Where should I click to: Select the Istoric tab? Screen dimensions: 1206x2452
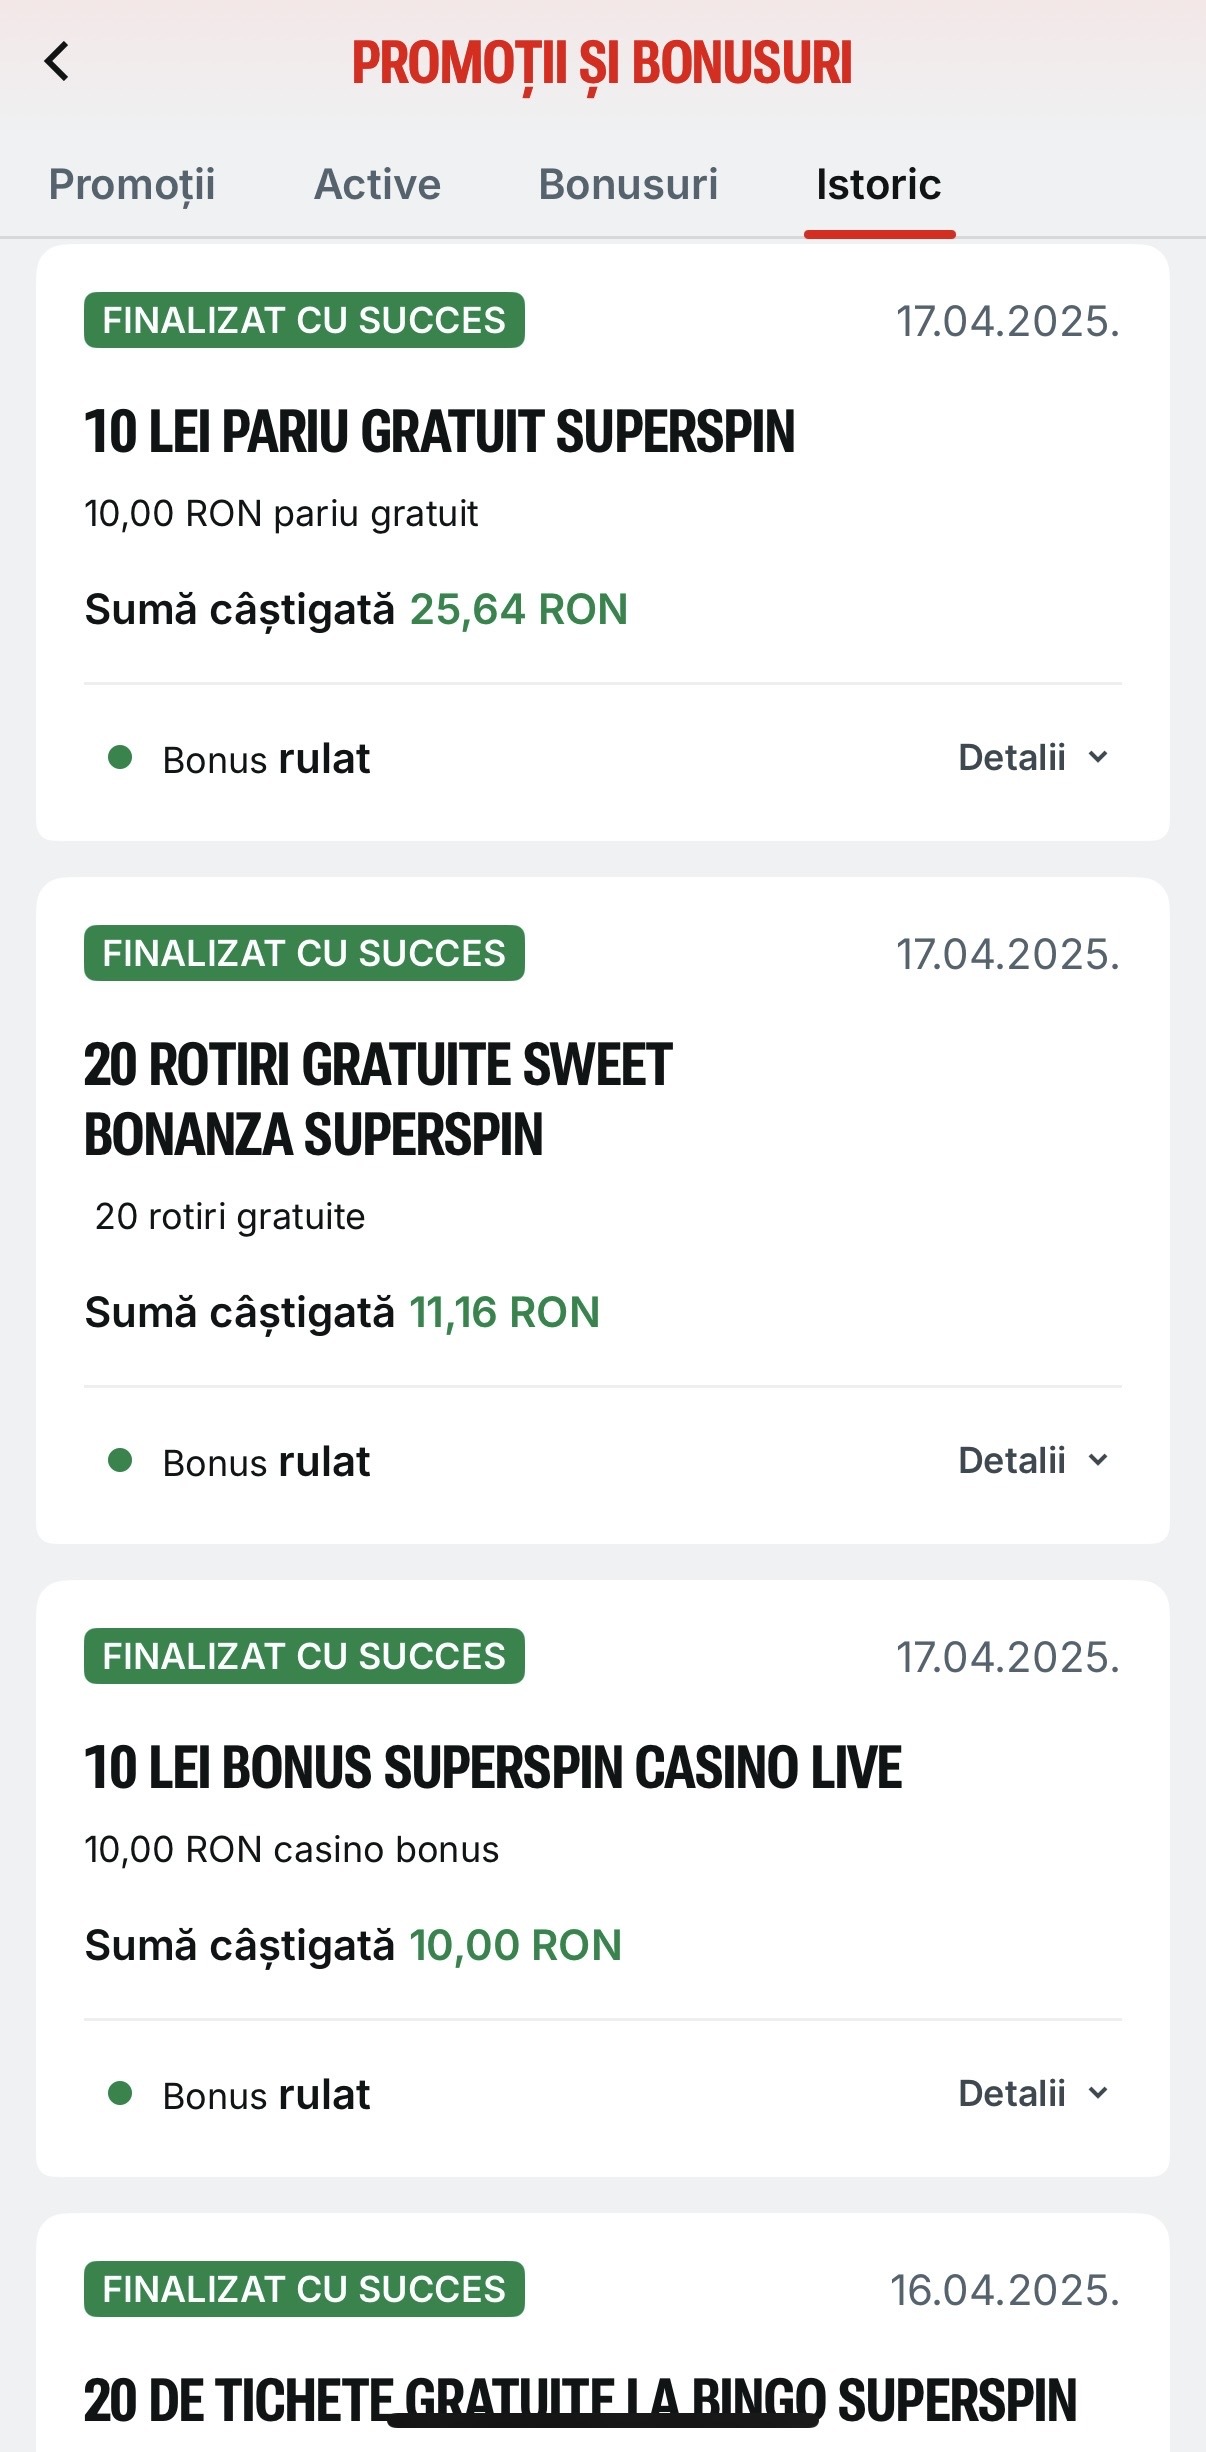click(879, 185)
